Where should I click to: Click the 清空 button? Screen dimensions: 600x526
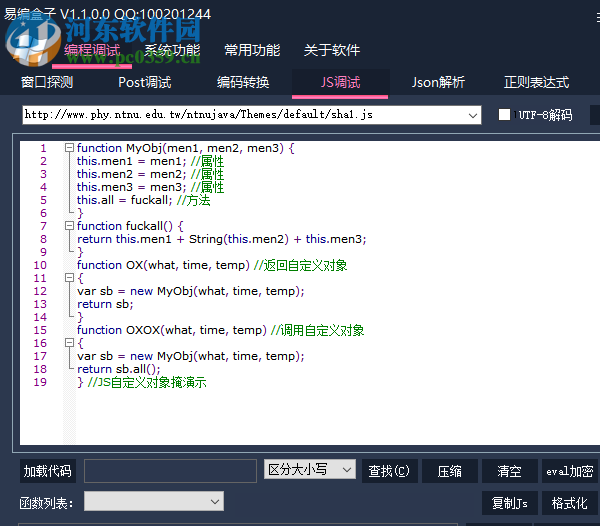[x=509, y=471]
